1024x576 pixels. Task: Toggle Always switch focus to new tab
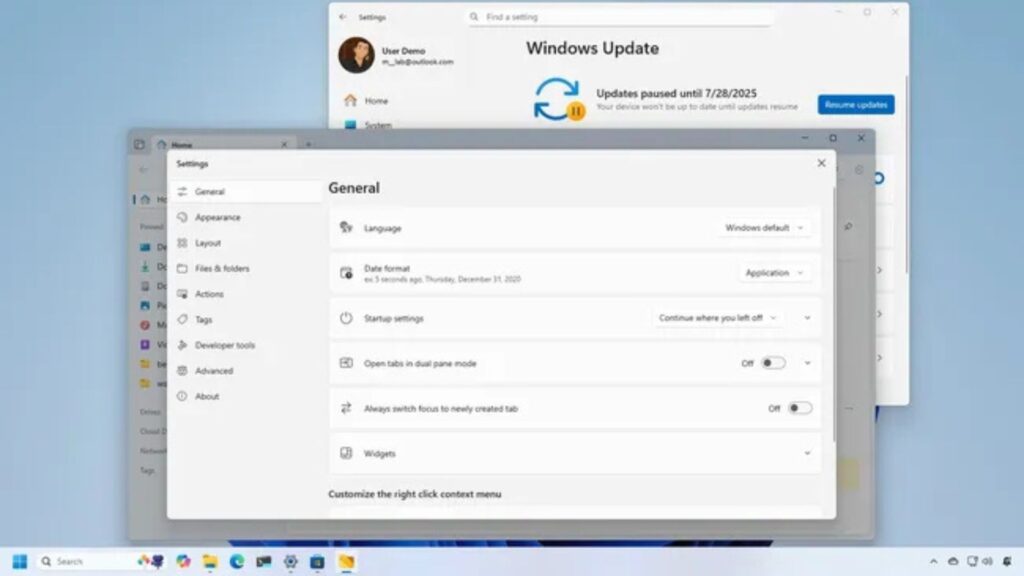pyautogui.click(x=799, y=408)
